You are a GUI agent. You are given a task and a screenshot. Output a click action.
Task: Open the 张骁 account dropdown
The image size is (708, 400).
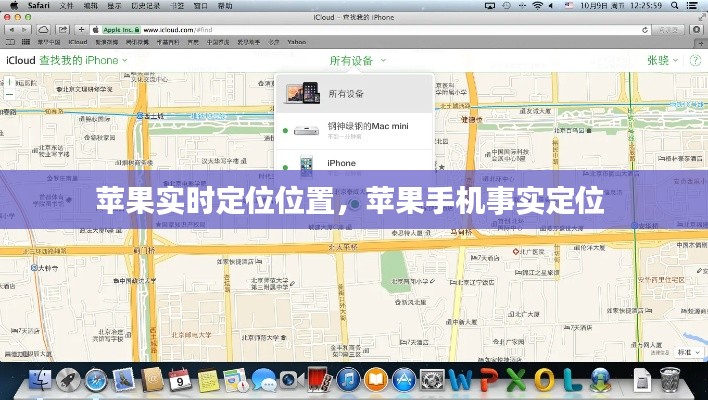click(x=661, y=60)
